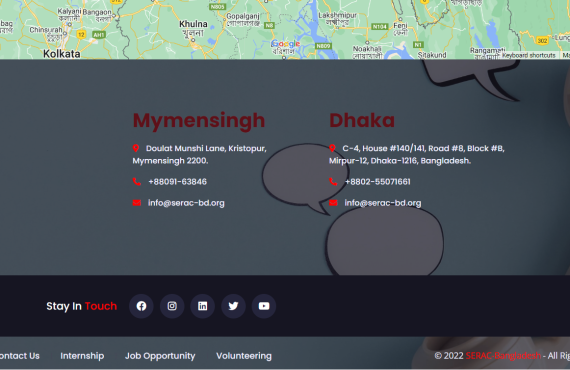The height and width of the screenshot is (370, 570).
Task: Click the Google logo on the map
Action: click(x=286, y=44)
